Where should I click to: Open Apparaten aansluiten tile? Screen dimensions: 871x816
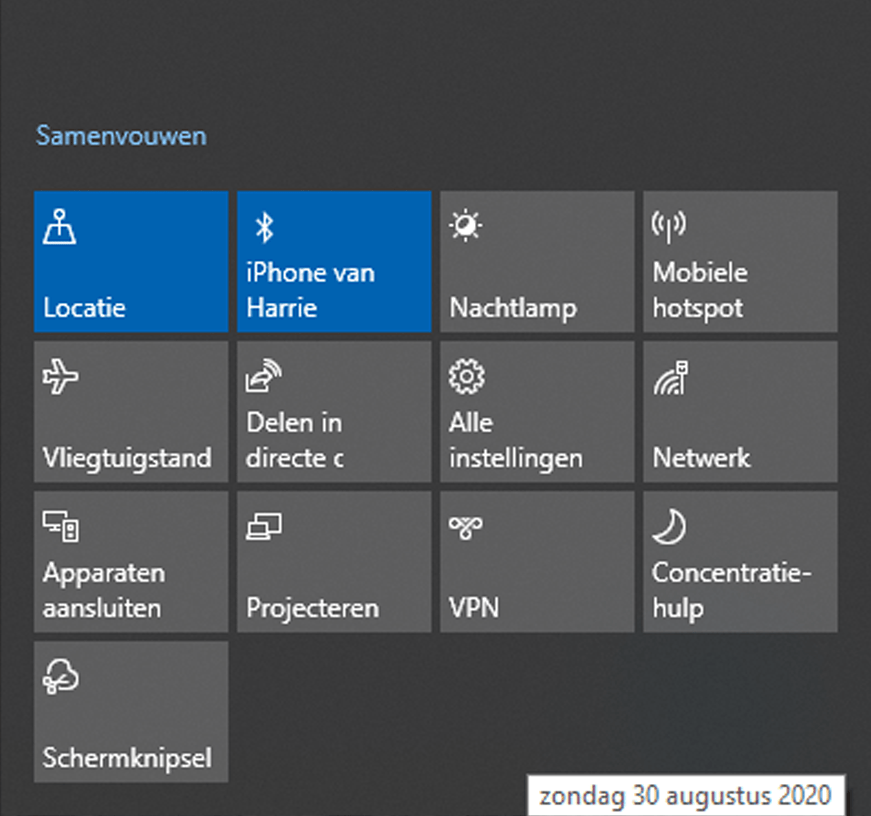tap(131, 562)
